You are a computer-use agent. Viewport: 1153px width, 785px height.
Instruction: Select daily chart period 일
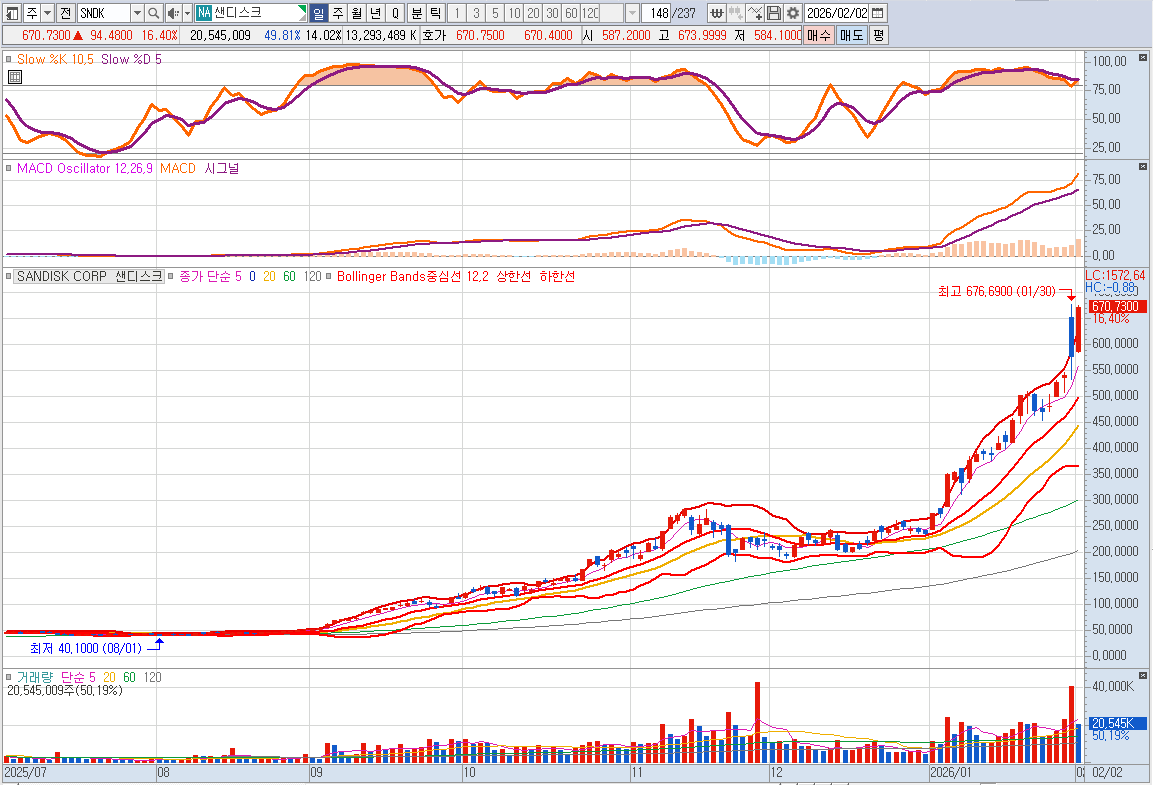[318, 13]
